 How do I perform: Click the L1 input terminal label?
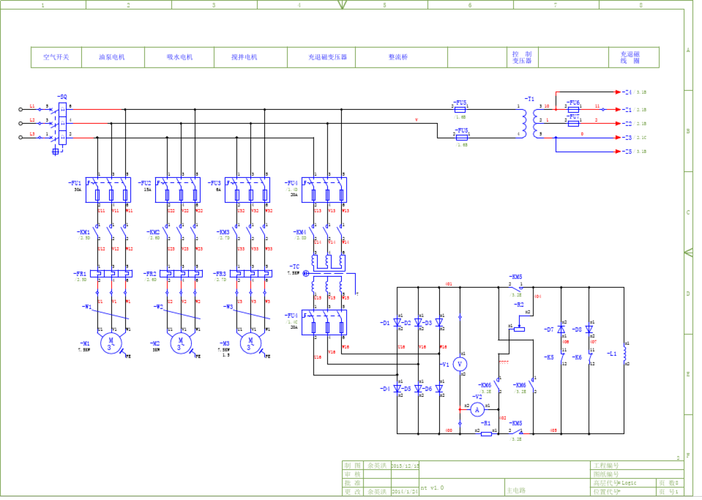pyautogui.click(x=32, y=106)
